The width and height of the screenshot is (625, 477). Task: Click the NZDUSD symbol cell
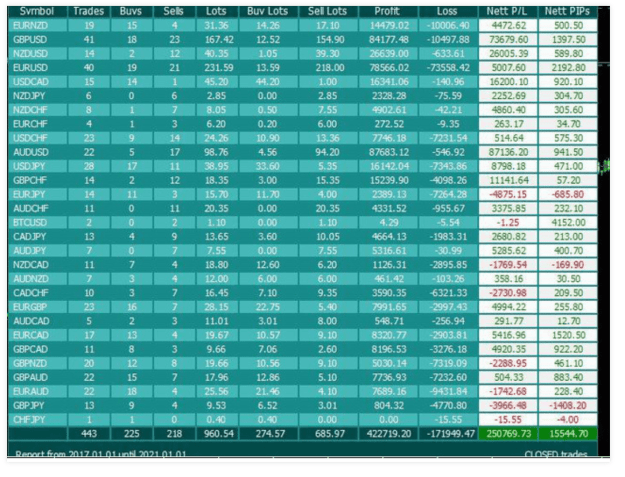(x=37, y=54)
